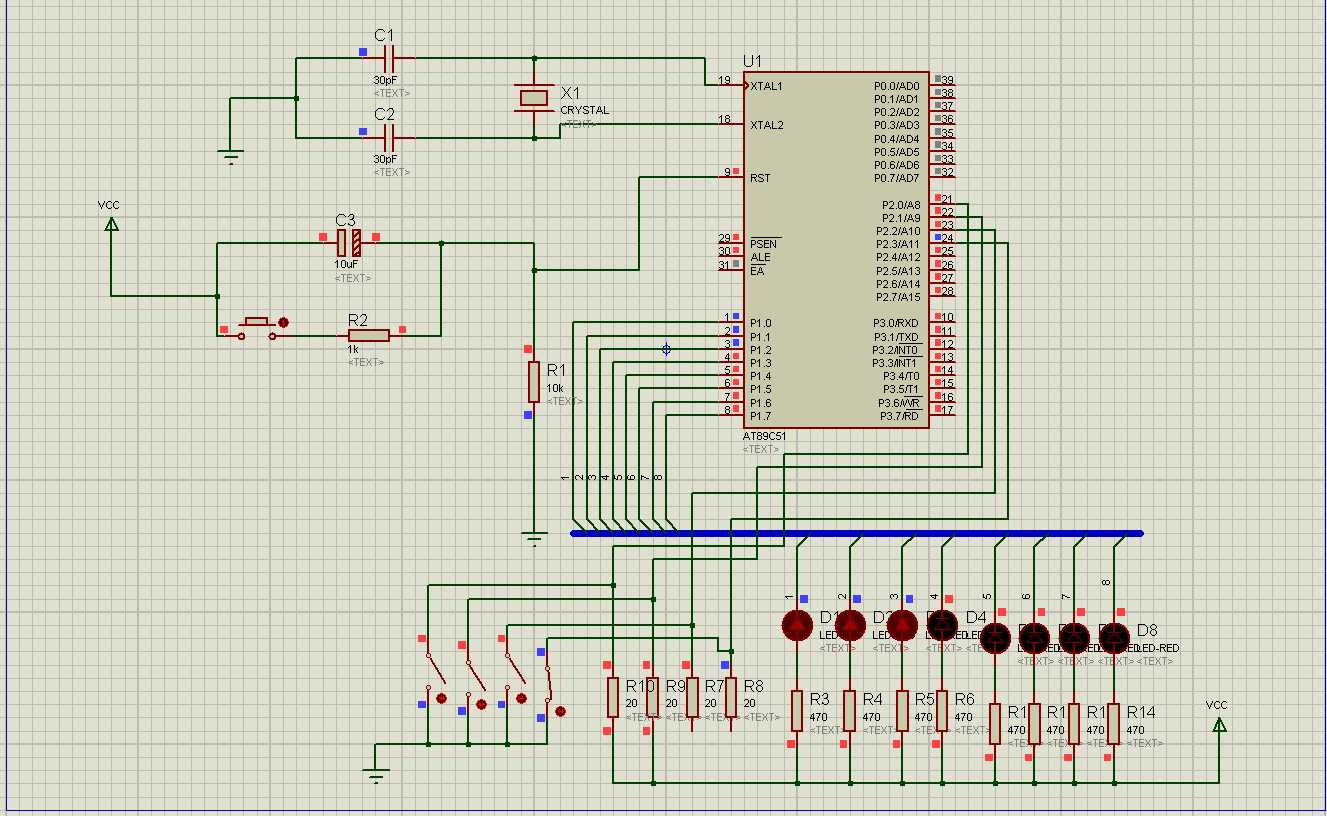Viewport: 1327px width, 816px height.
Task: Click the AT89C51 part name text
Action: (765, 437)
